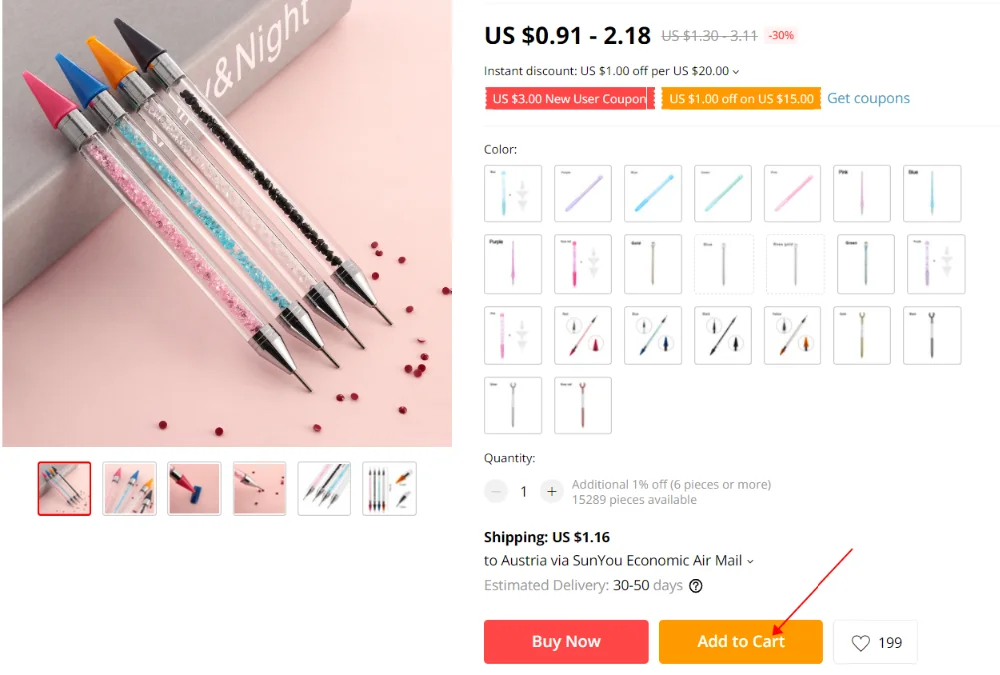Screen dimensions: 1000x675
Task: Click the Add to Cart button
Action: [x=740, y=641]
